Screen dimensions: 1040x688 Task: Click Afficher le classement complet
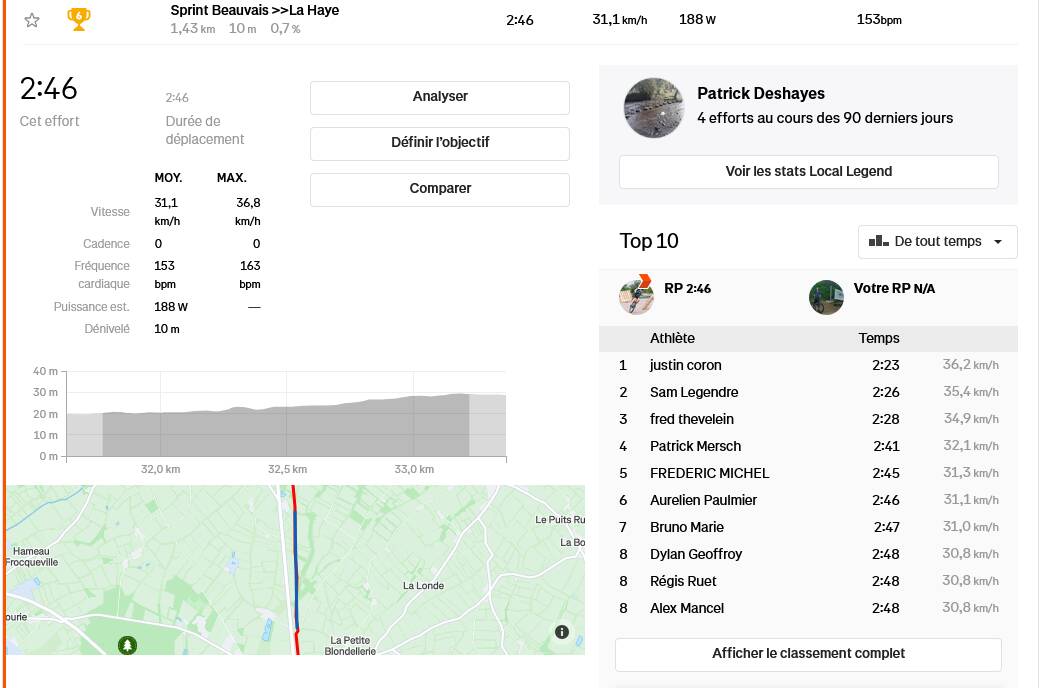[809, 654]
